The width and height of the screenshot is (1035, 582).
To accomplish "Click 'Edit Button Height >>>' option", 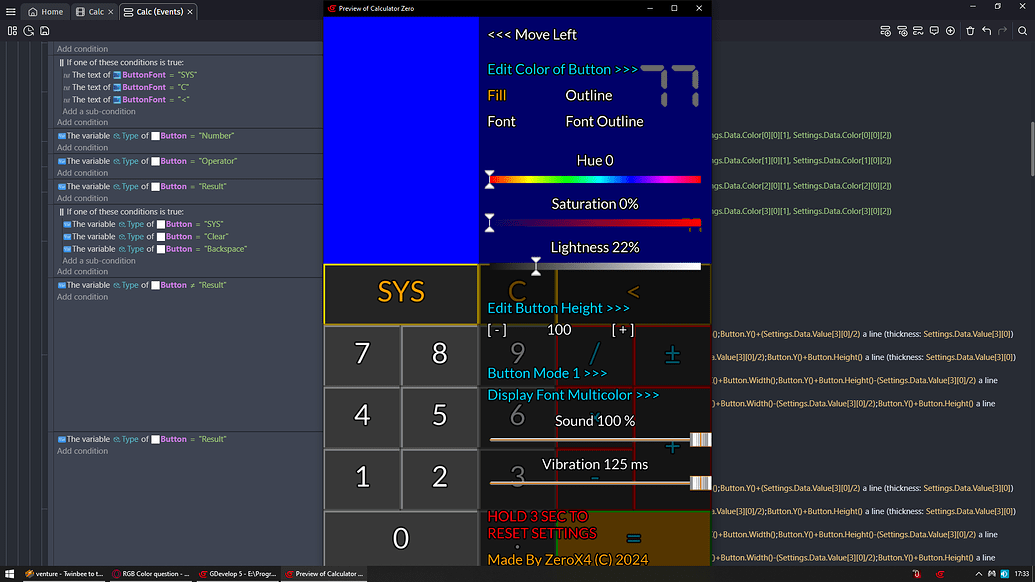I will tap(558, 308).
